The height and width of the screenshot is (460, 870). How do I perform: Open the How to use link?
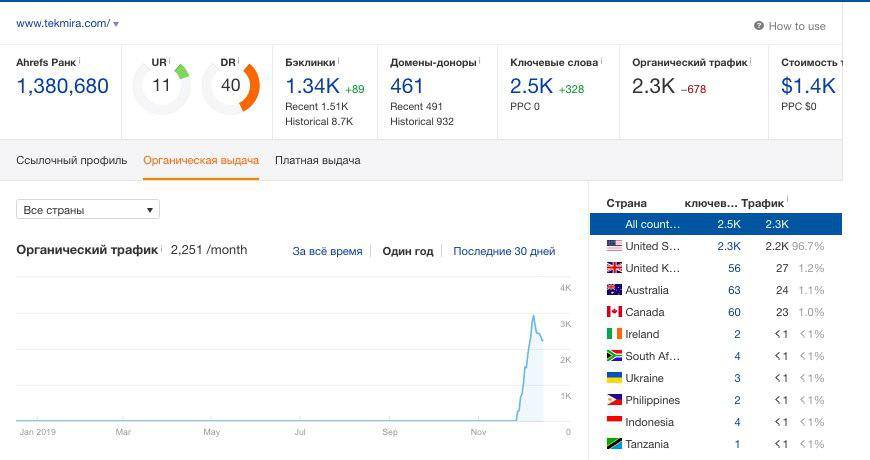pyautogui.click(x=797, y=26)
